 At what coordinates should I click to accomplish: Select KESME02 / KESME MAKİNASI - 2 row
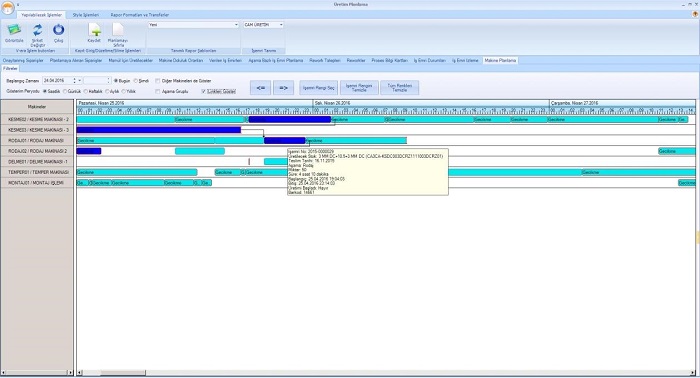click(38, 120)
